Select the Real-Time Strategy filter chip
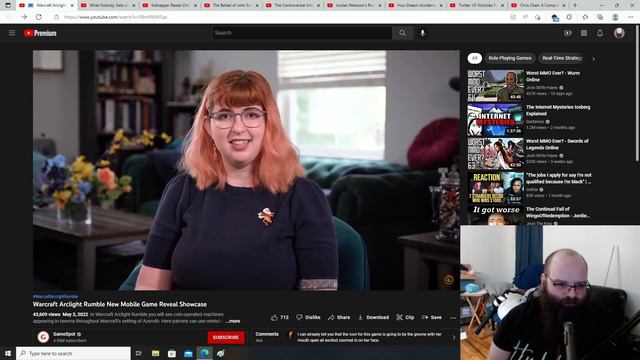Viewport: 640px width, 360px height. (561, 58)
